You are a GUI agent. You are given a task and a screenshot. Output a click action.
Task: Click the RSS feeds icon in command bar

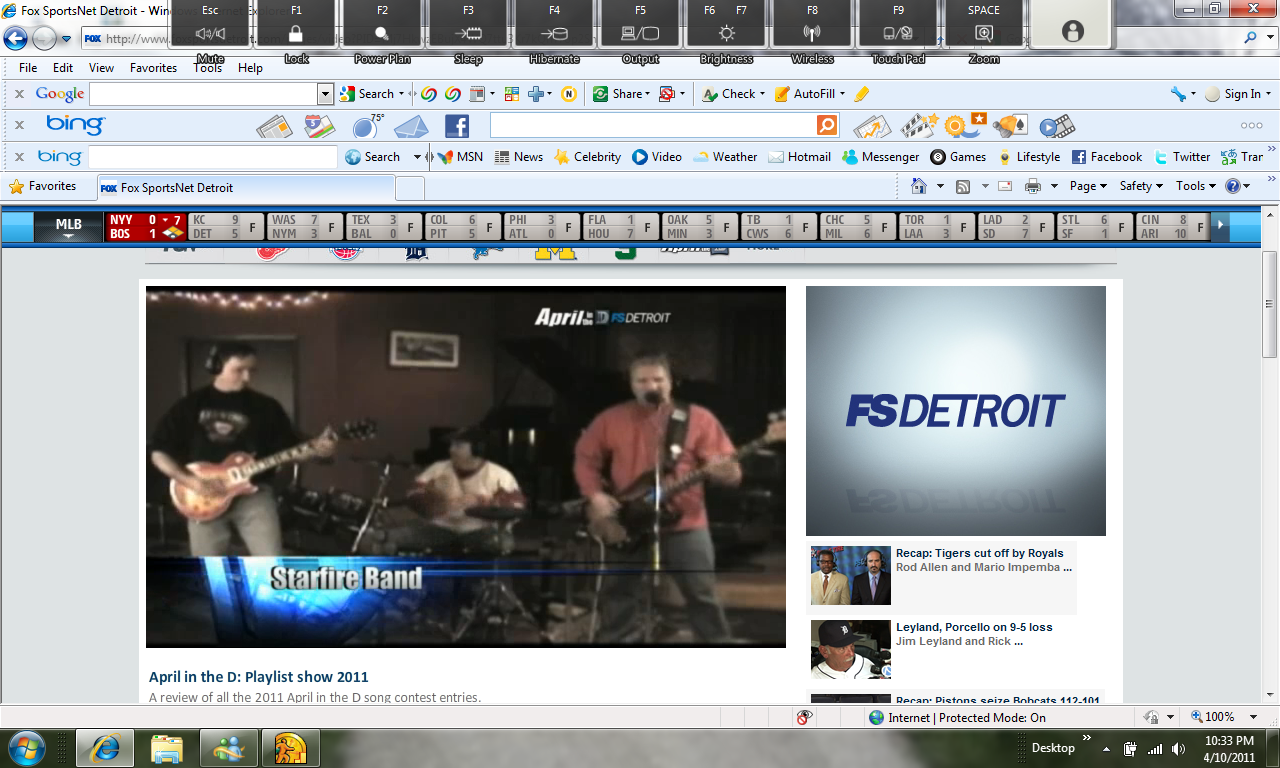[x=963, y=186]
